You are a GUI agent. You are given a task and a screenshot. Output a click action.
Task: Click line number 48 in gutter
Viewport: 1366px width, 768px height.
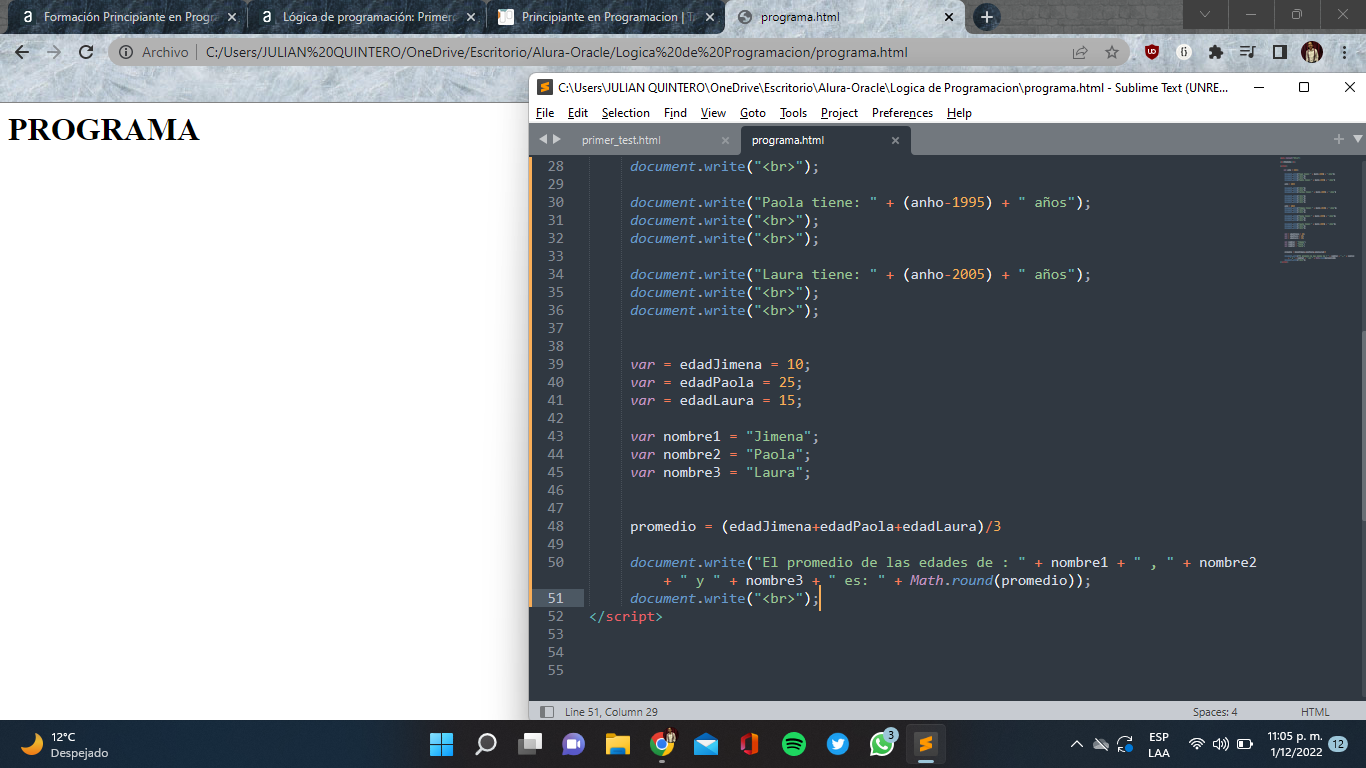coord(555,526)
